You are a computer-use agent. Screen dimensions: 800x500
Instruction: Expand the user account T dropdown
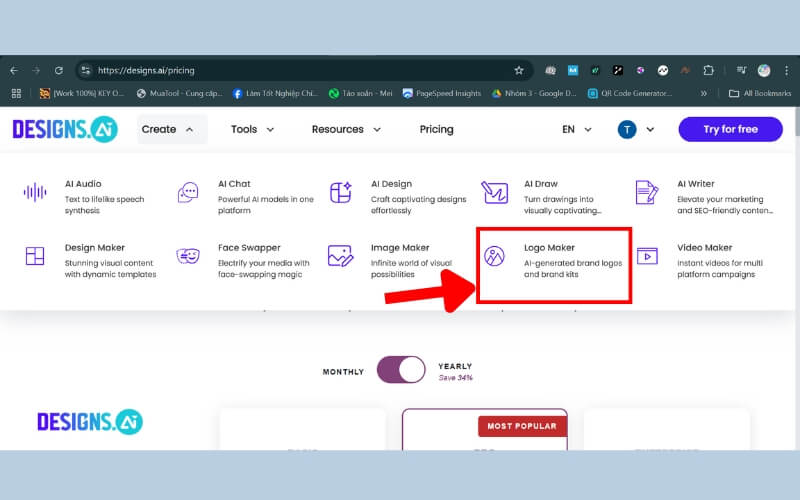[x=636, y=130]
